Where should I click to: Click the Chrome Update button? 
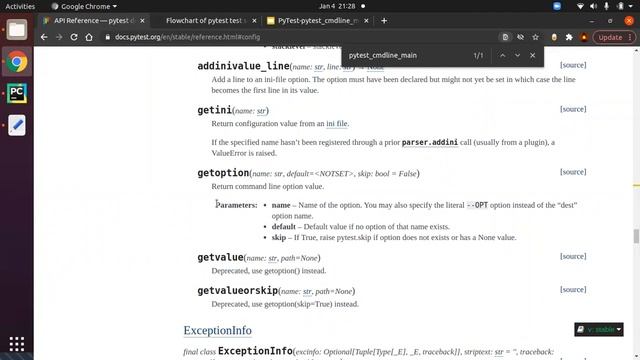click(x=610, y=37)
